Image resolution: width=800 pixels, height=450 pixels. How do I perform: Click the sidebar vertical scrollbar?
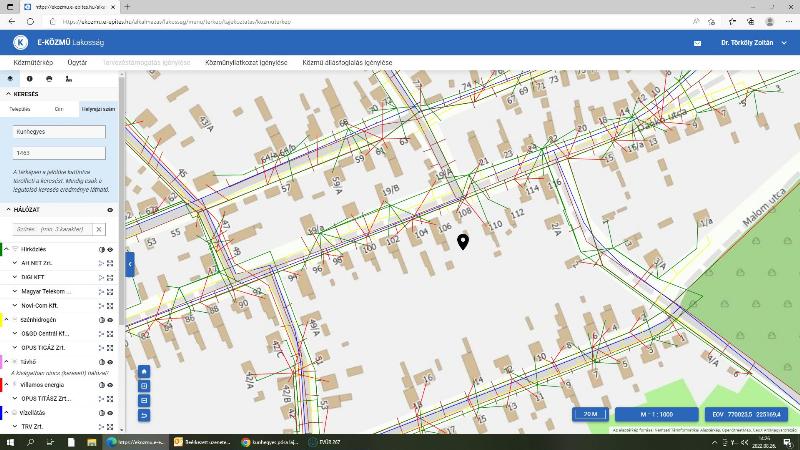tap(121, 199)
